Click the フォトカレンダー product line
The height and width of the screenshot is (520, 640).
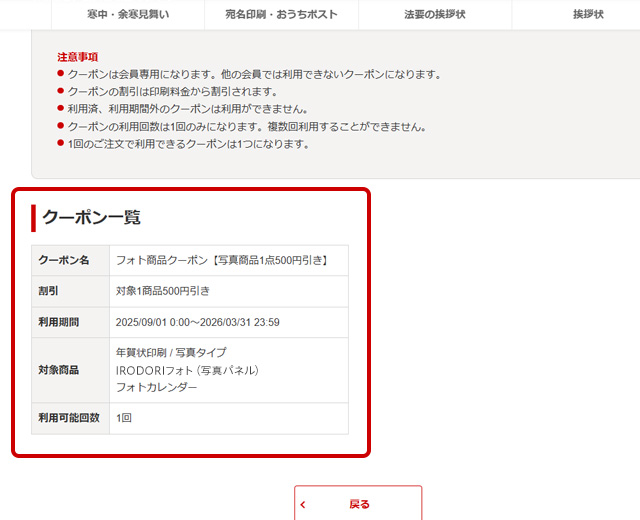tap(157, 387)
